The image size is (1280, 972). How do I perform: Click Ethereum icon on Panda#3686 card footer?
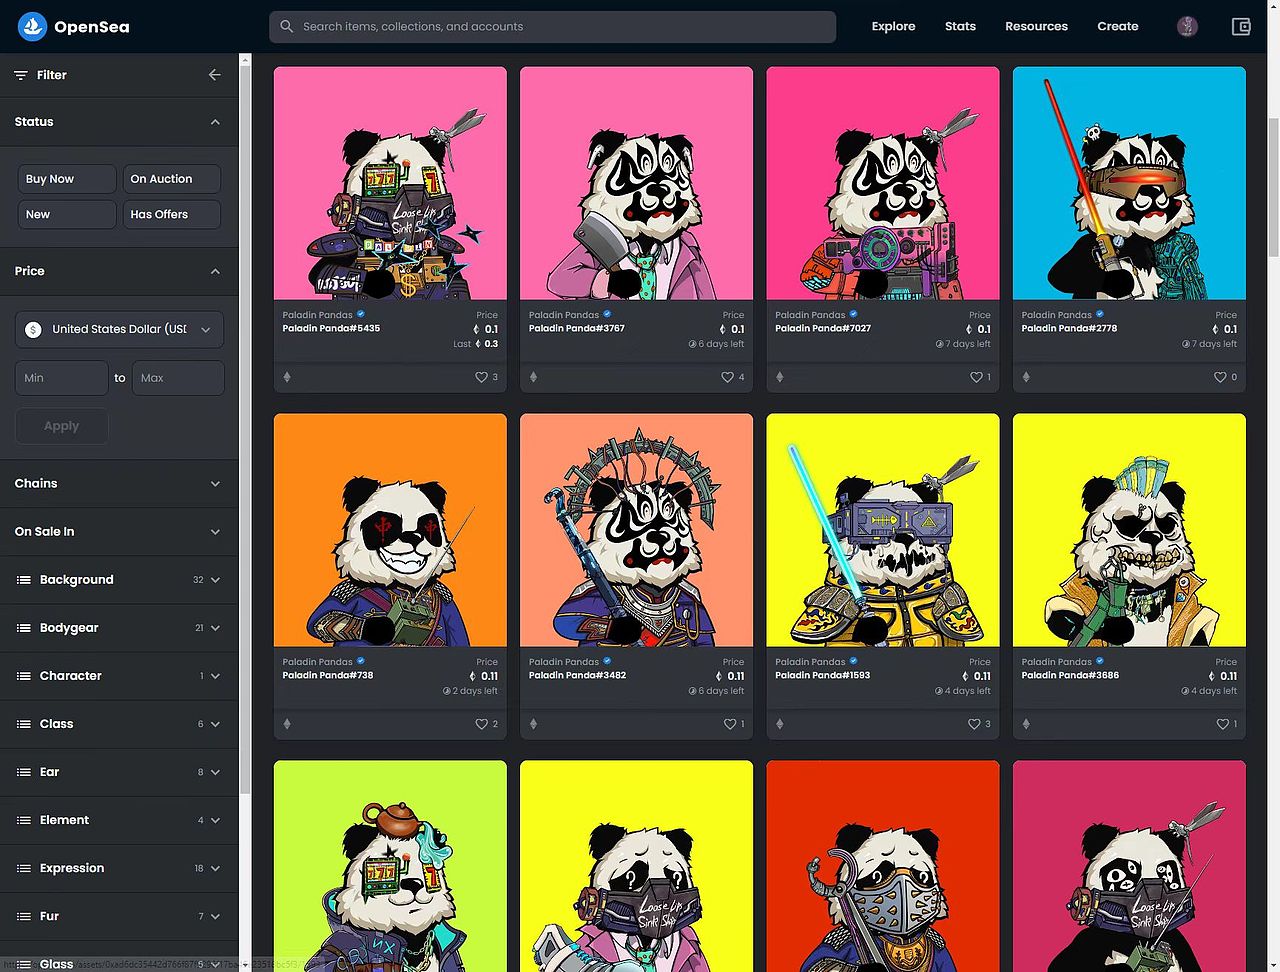pos(1026,724)
